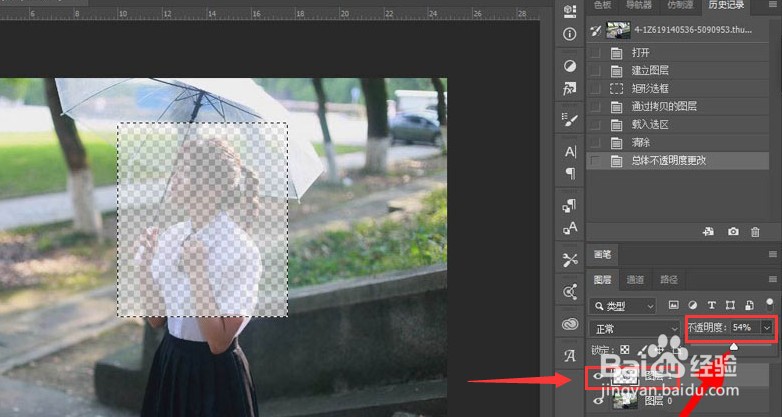The width and height of the screenshot is (782, 417).
Task: Toggle history brush box beside 总体不透明度更改
Action: click(x=595, y=161)
